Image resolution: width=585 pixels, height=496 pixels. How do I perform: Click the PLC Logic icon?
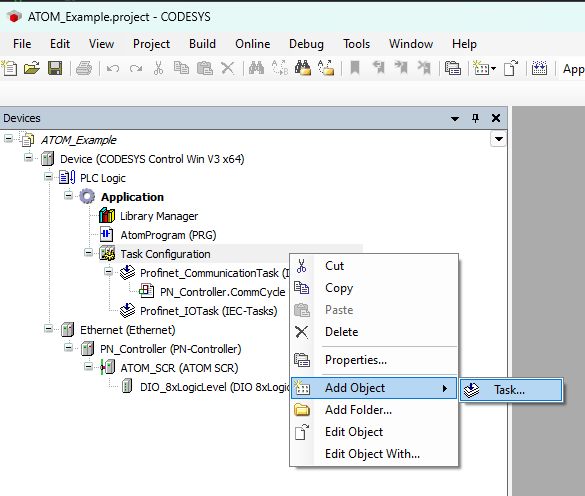67,178
